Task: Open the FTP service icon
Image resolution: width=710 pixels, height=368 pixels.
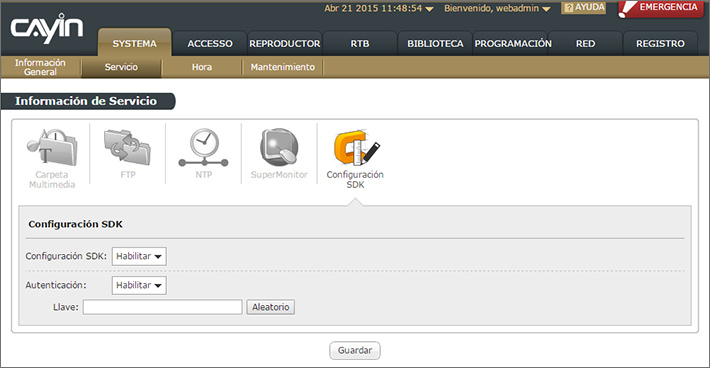Action: [128, 154]
